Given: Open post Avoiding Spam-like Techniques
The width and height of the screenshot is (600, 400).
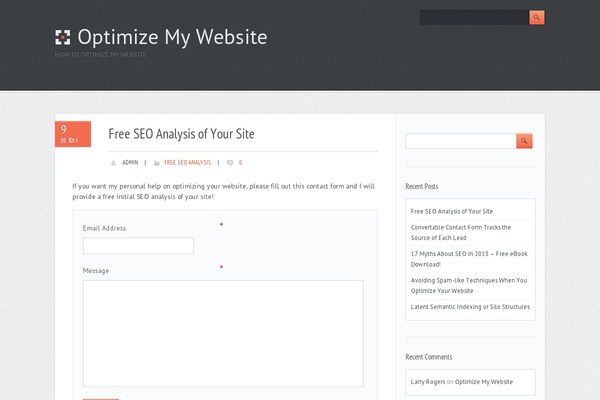Looking at the screenshot, I should 469,285.
